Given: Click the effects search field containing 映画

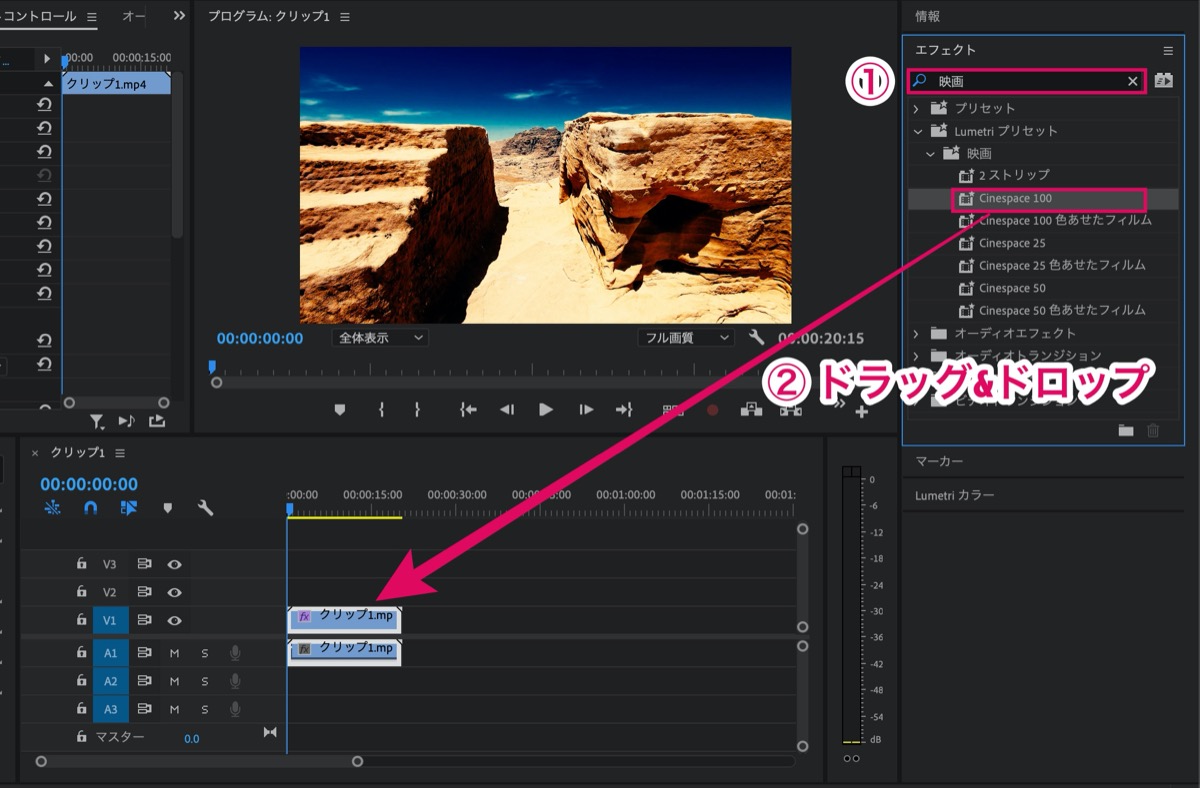Looking at the screenshot, I should coord(1027,82).
